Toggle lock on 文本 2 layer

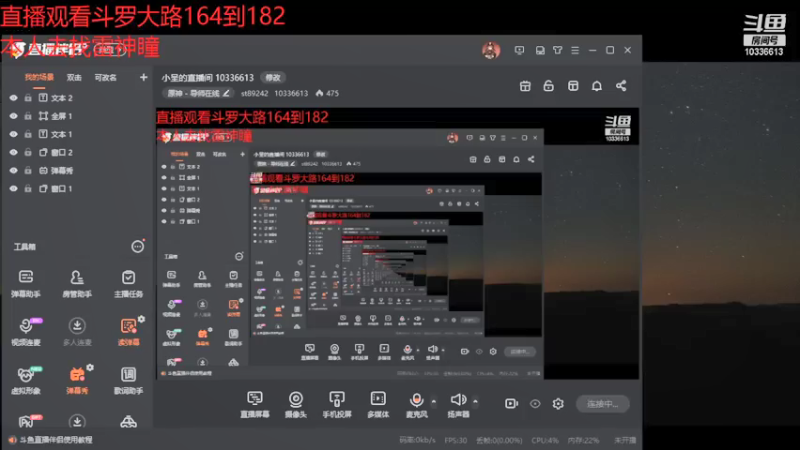point(28,98)
